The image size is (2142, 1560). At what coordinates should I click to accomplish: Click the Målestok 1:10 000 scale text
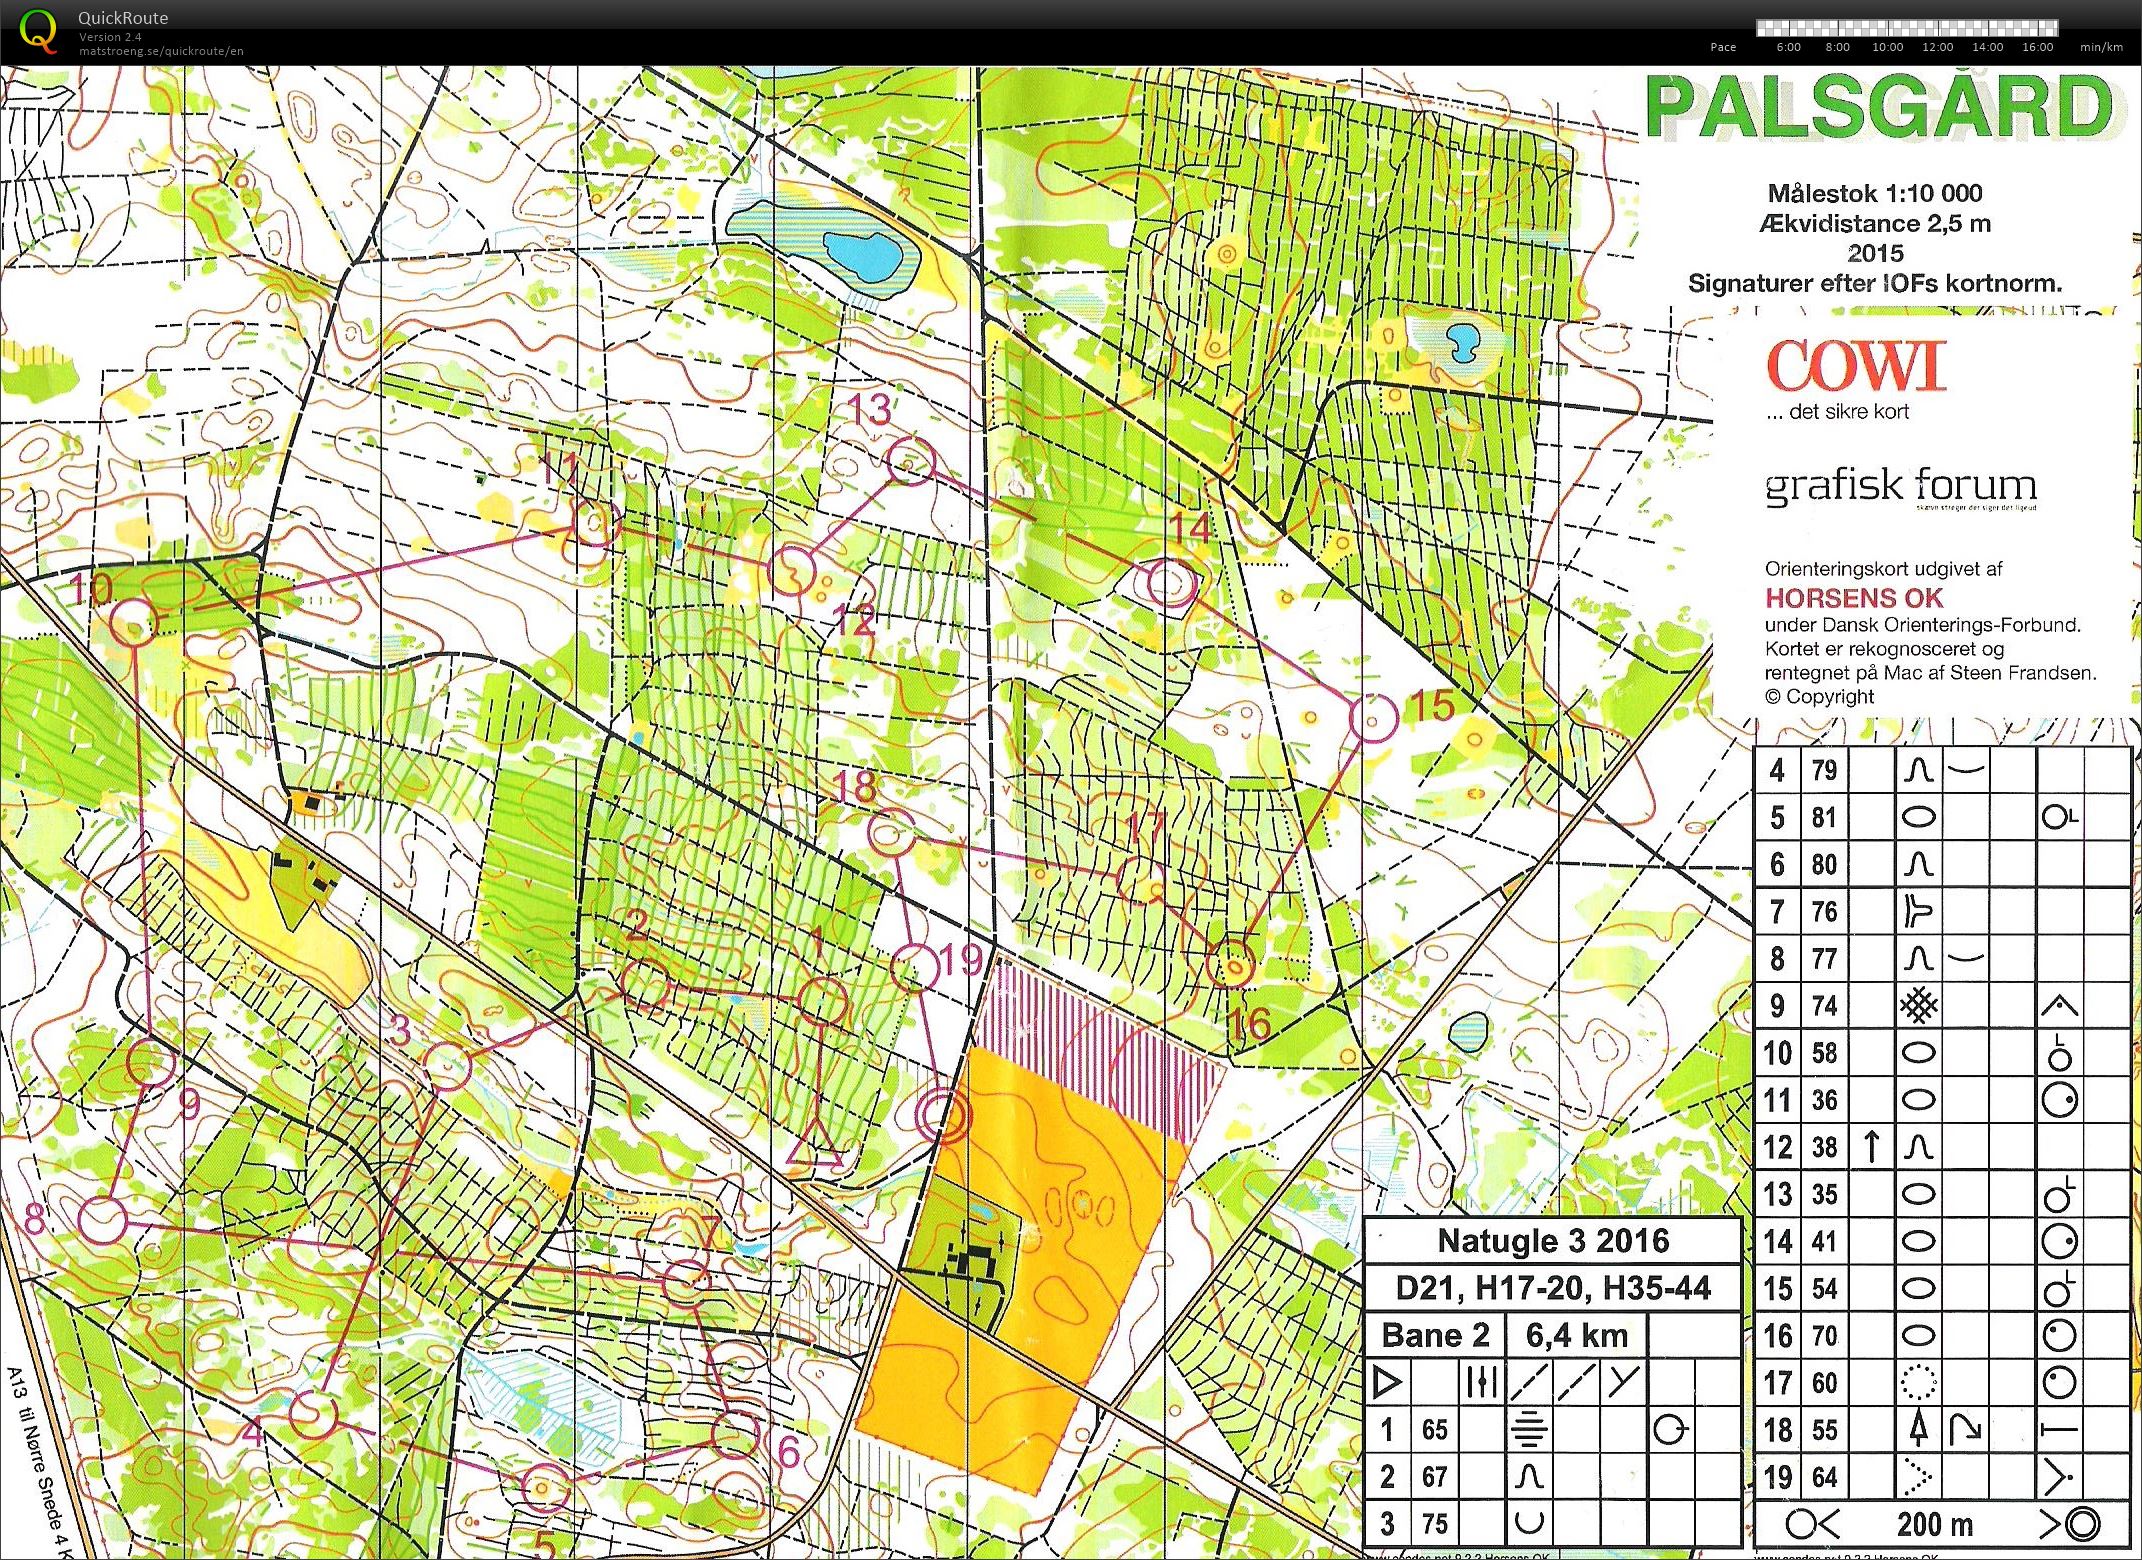pyautogui.click(x=1874, y=193)
